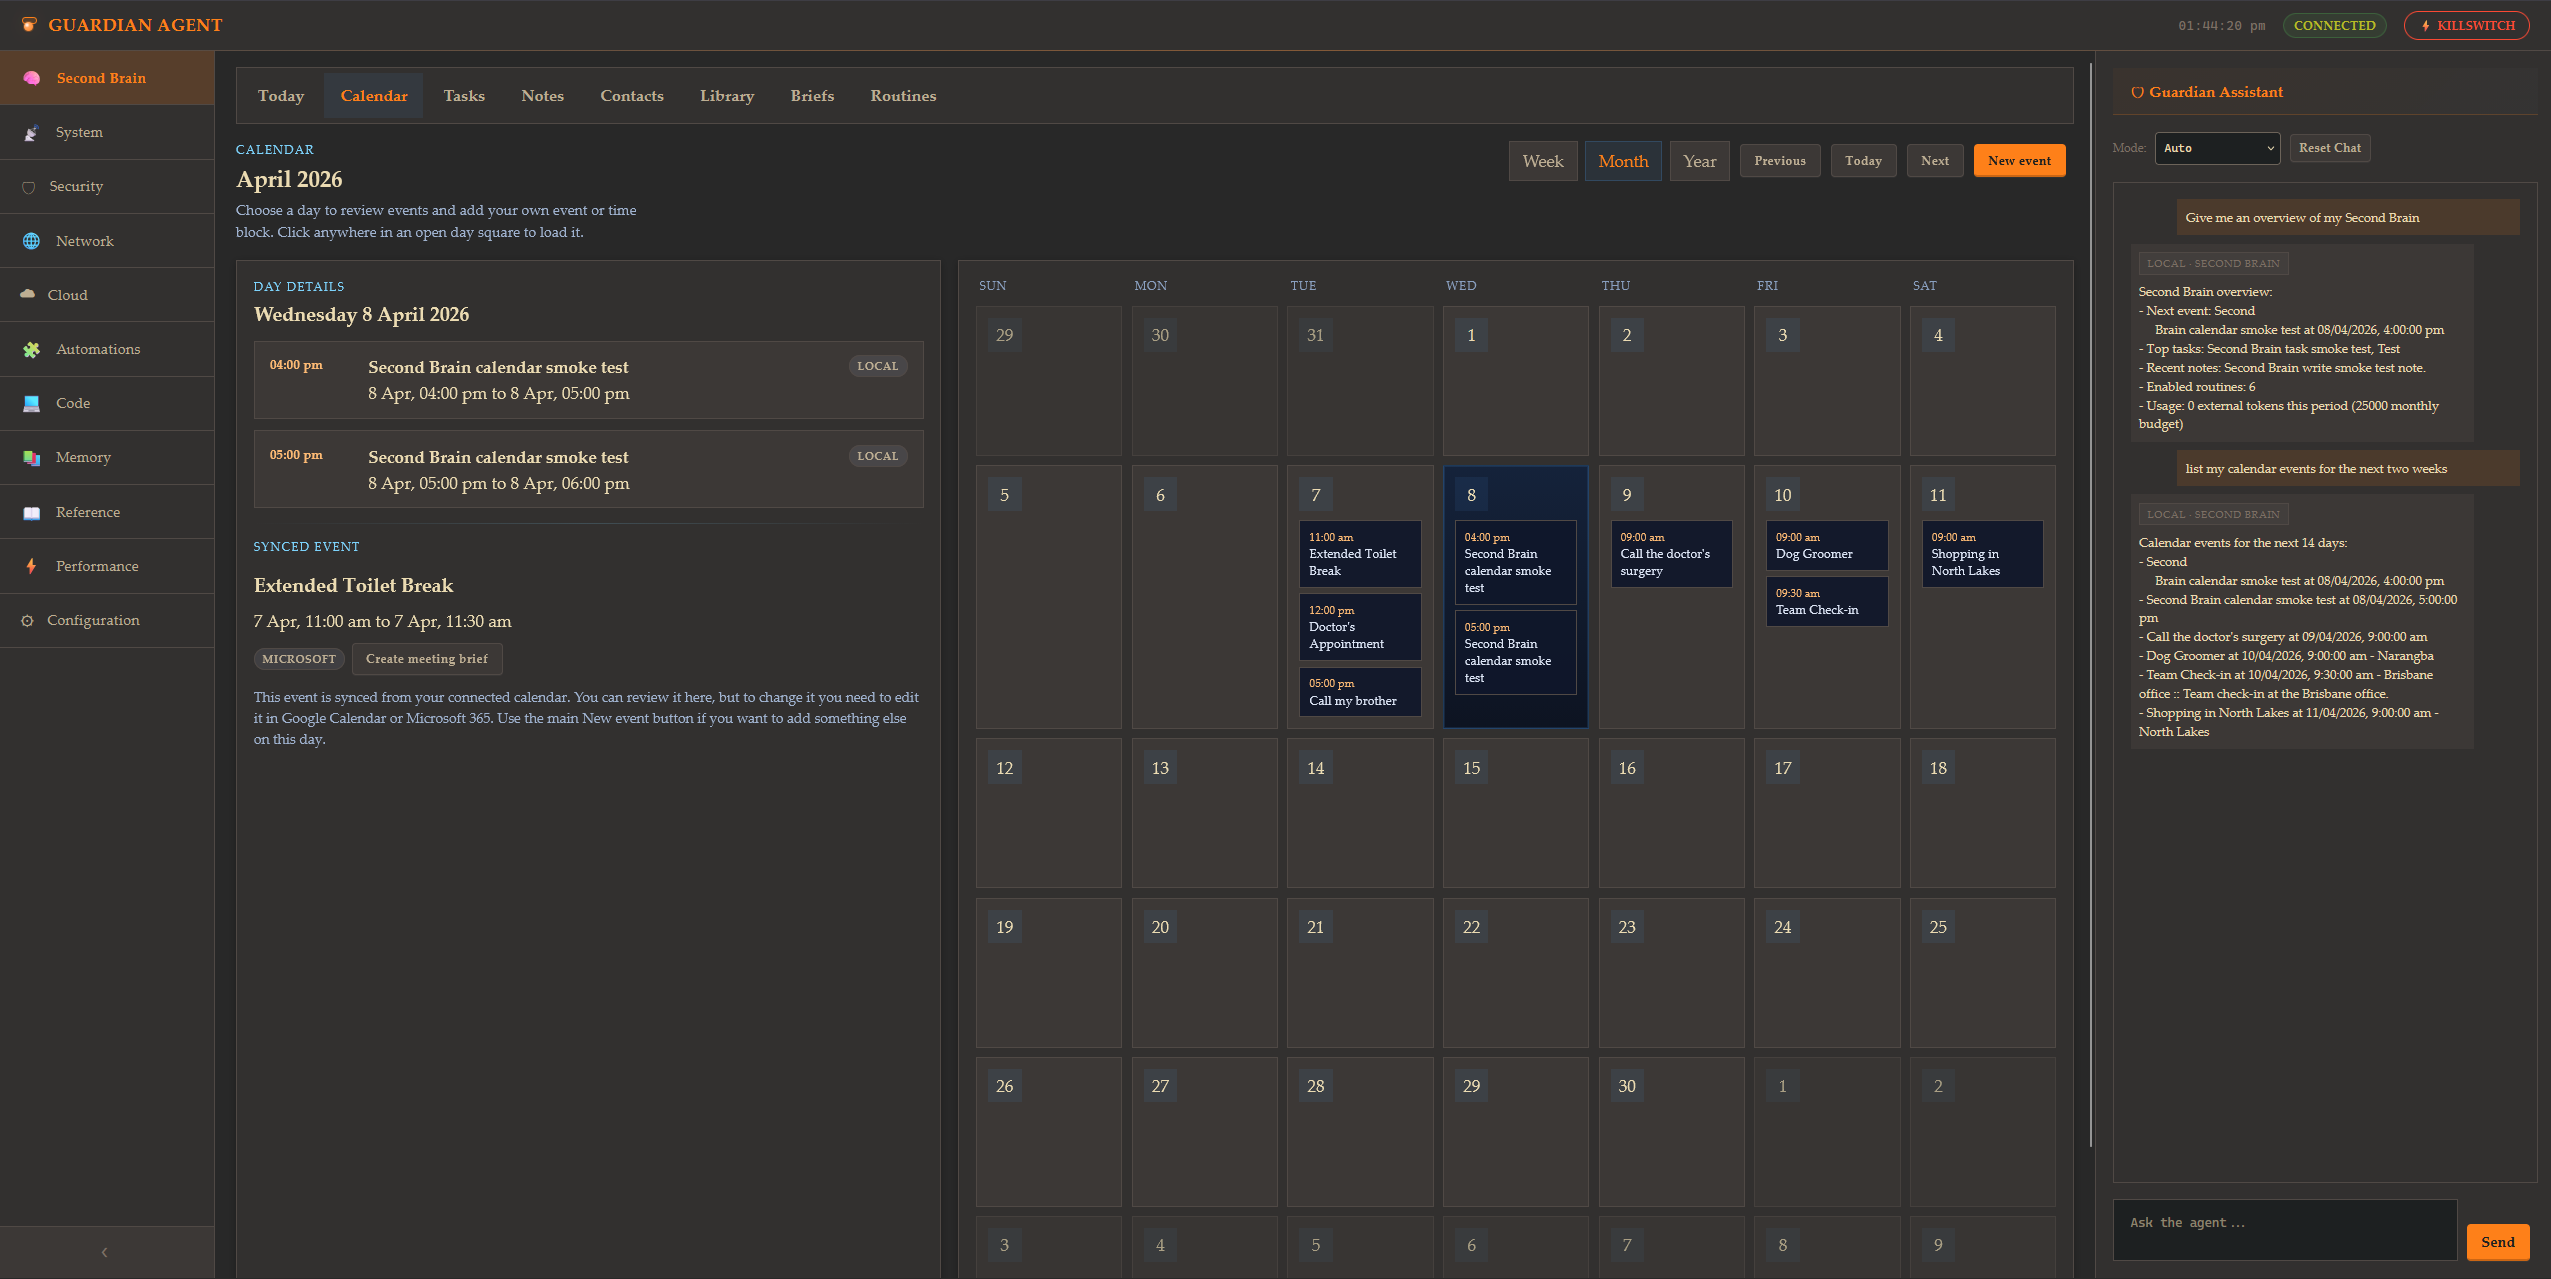
Task: Switch calendar to Week view
Action: point(1543,161)
